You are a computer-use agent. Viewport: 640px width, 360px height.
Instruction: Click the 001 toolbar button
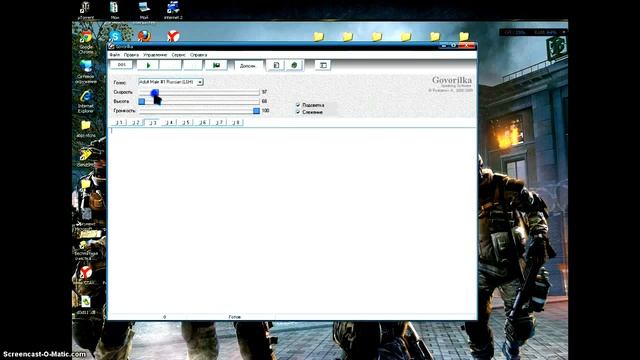tap(122, 65)
